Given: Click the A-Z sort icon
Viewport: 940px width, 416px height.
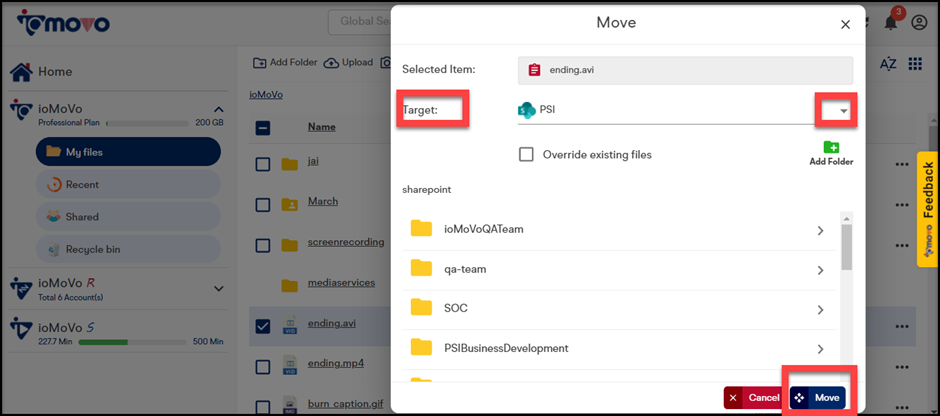Looking at the screenshot, I should 888,64.
